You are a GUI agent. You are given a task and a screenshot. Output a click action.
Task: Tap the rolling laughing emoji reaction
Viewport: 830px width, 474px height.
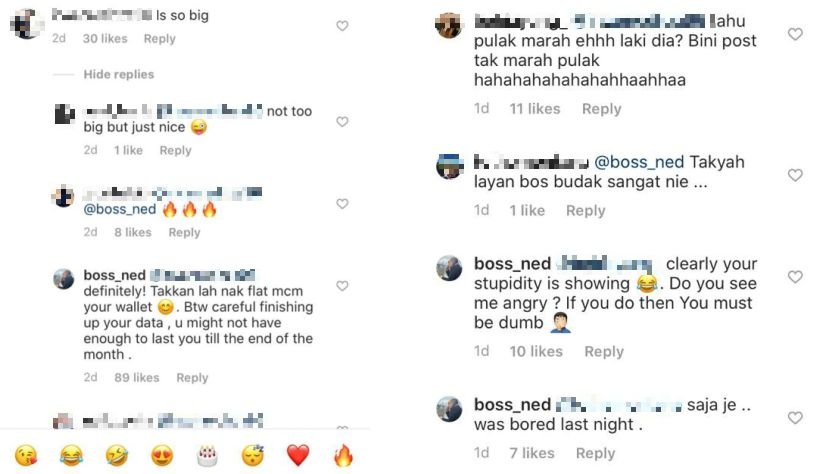tap(117, 456)
